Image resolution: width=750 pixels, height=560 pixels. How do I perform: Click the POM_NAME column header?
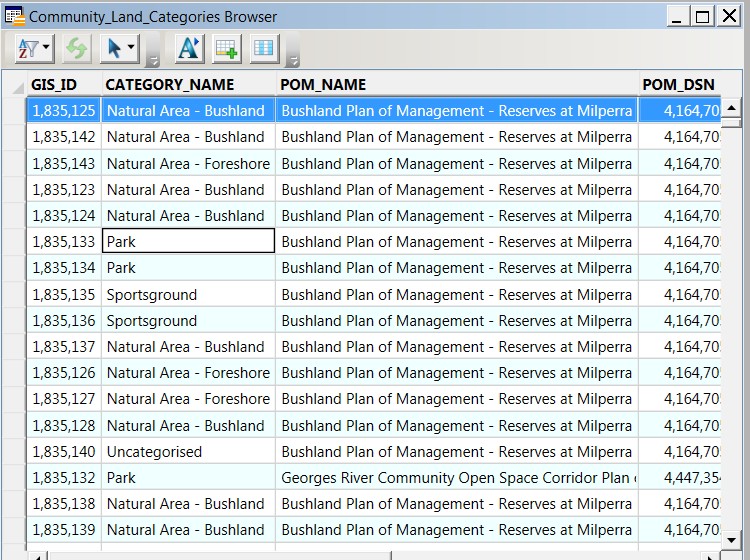(324, 85)
